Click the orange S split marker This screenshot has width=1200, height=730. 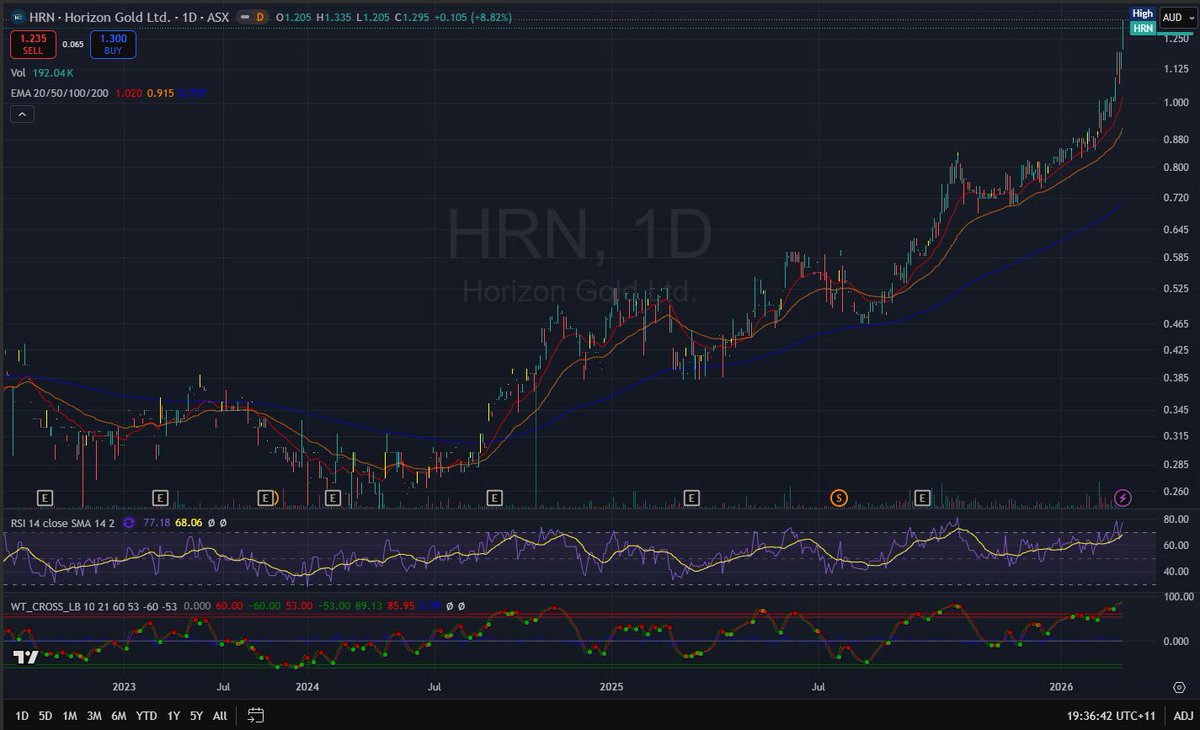pos(839,497)
